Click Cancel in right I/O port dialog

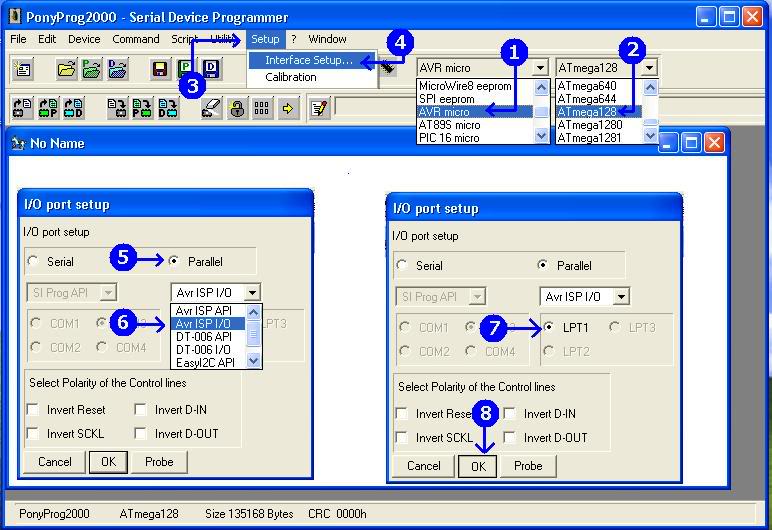(x=423, y=466)
